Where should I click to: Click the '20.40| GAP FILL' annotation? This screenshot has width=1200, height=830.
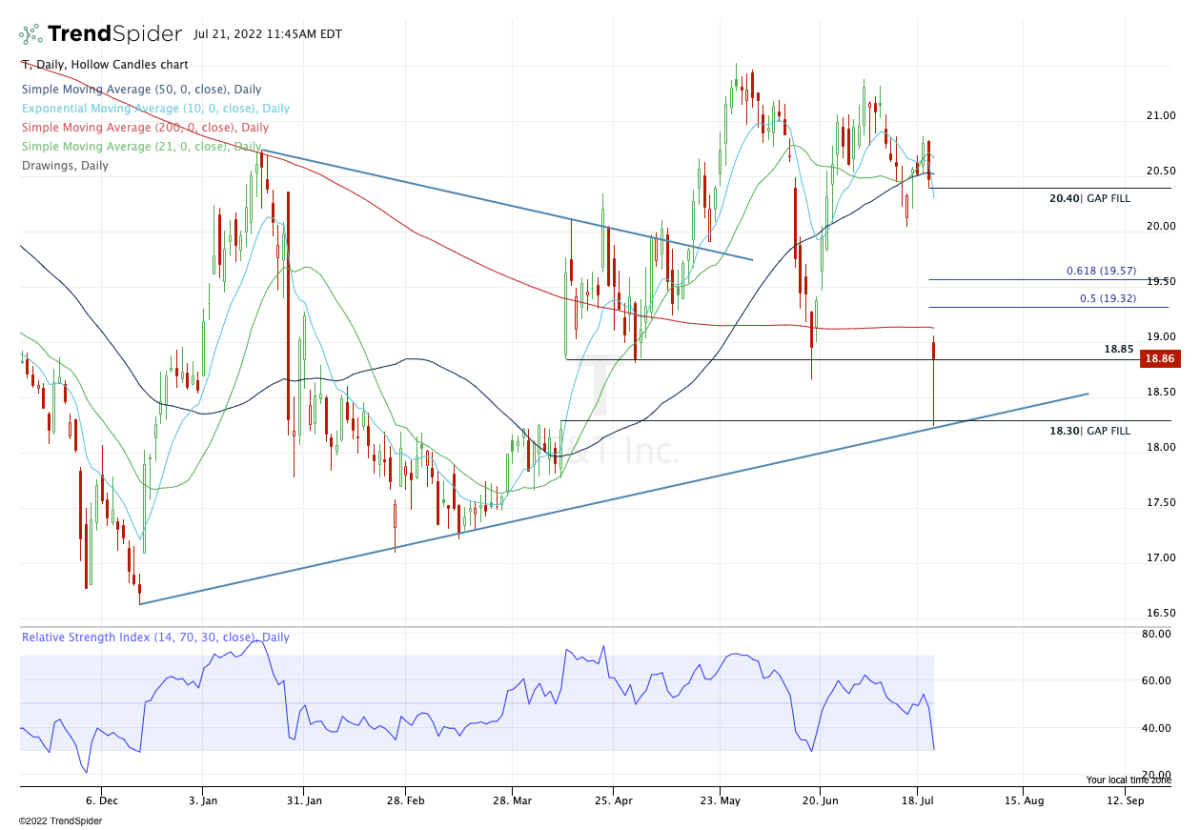coord(1090,199)
